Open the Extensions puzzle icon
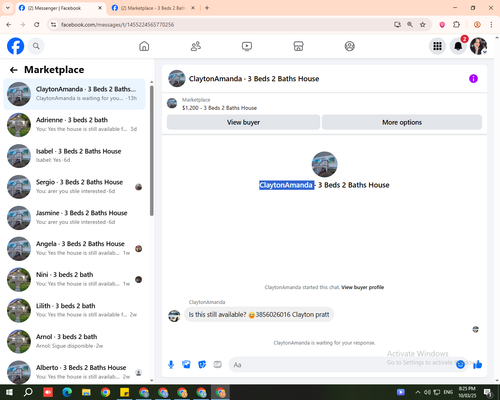 click(456, 25)
